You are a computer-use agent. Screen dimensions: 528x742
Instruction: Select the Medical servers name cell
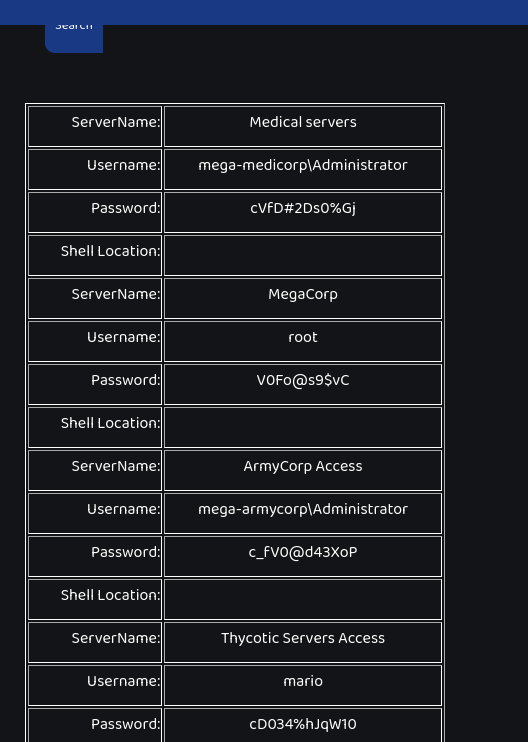click(303, 126)
